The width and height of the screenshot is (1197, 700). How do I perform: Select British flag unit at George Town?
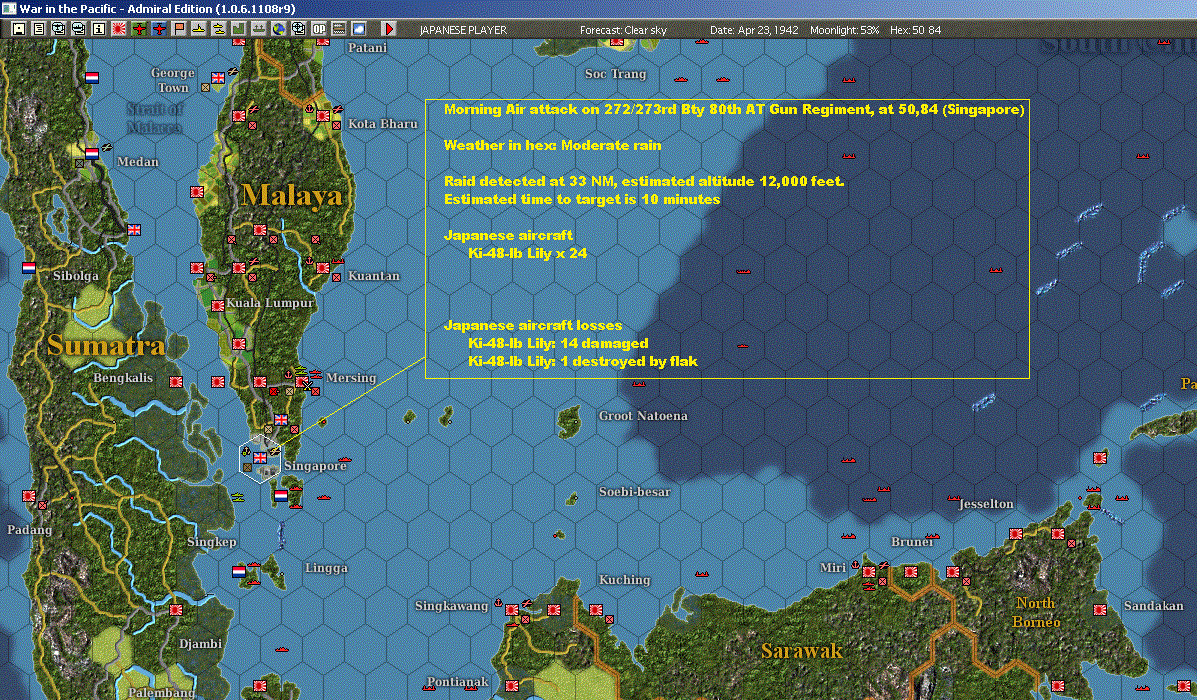click(218, 77)
